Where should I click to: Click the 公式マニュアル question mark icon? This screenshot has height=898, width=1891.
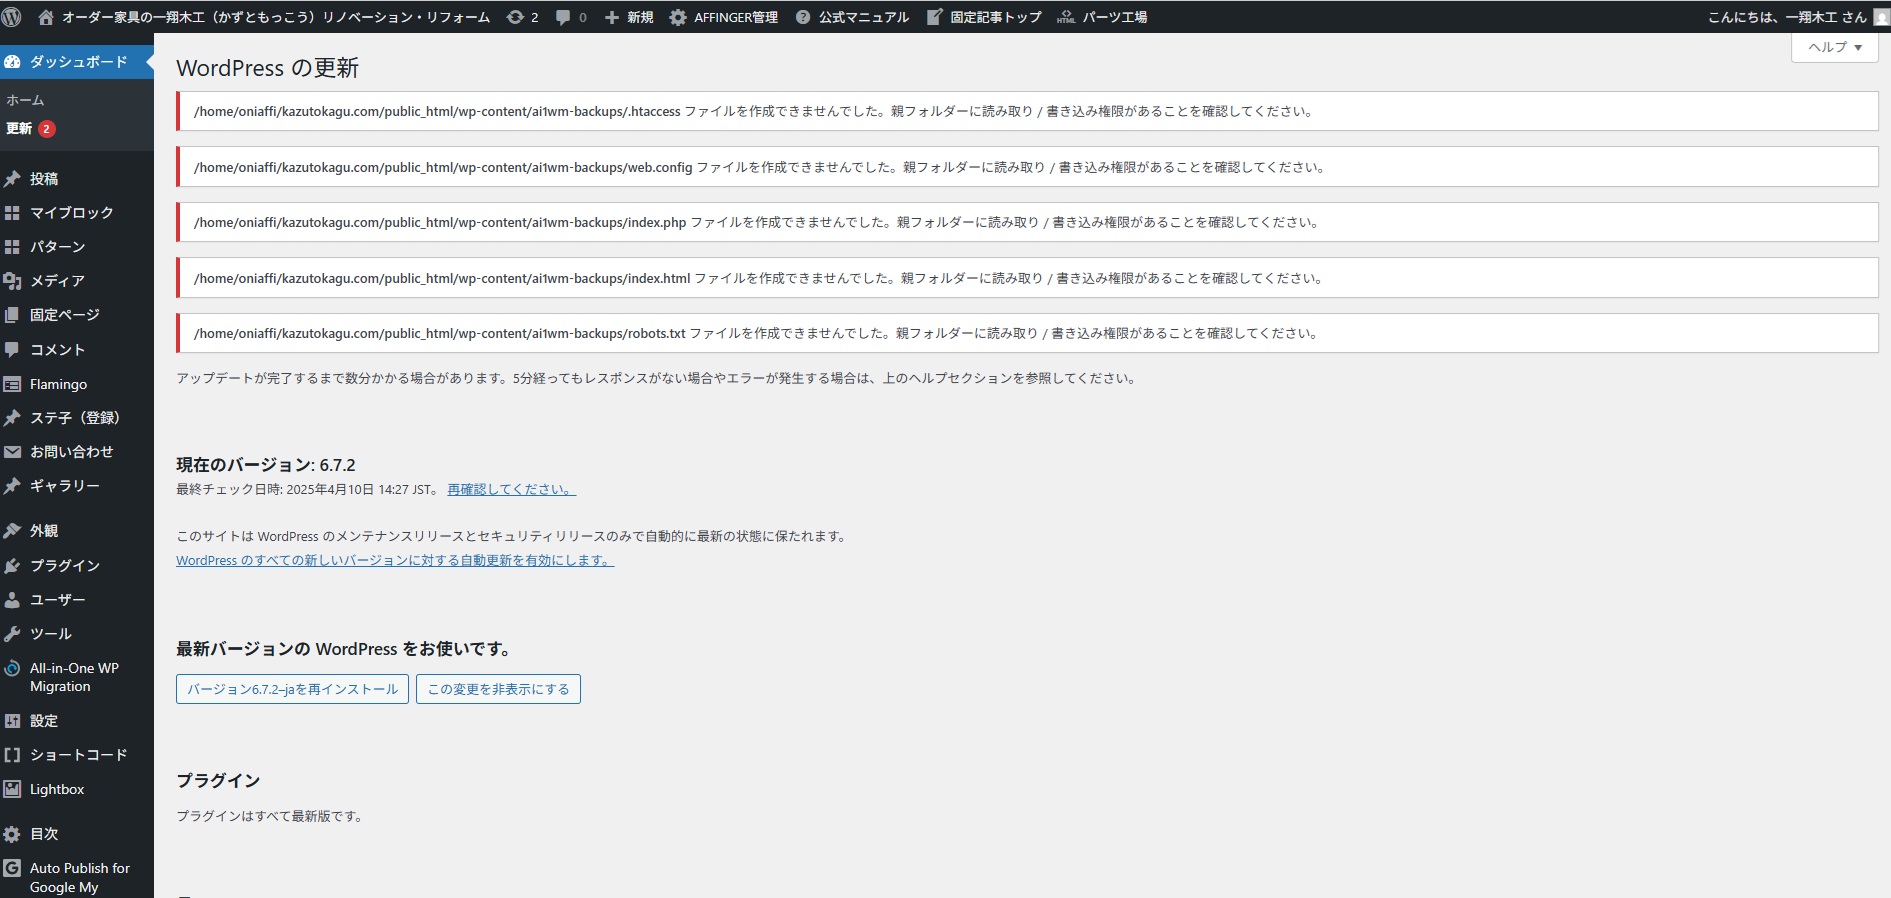click(x=803, y=17)
